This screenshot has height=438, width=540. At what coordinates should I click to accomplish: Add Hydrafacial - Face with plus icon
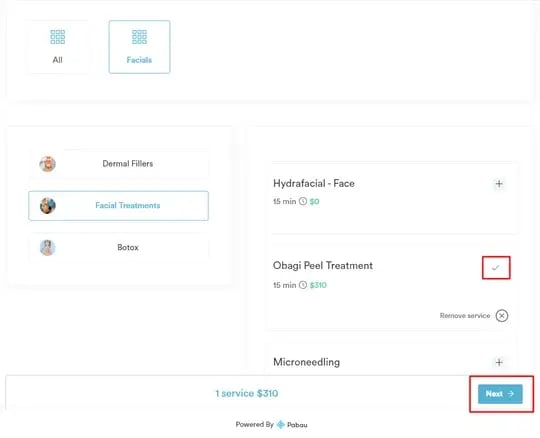[499, 184]
